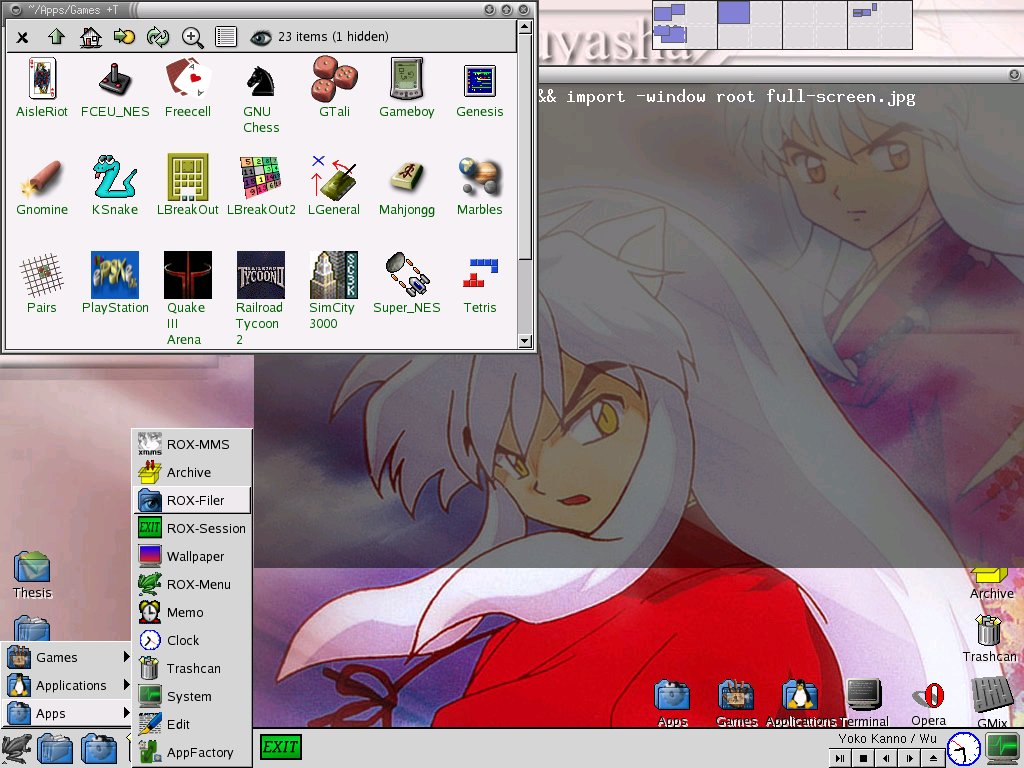Open the bookmarks toolbar icon in filer
1024x768 pixels.
(124, 37)
